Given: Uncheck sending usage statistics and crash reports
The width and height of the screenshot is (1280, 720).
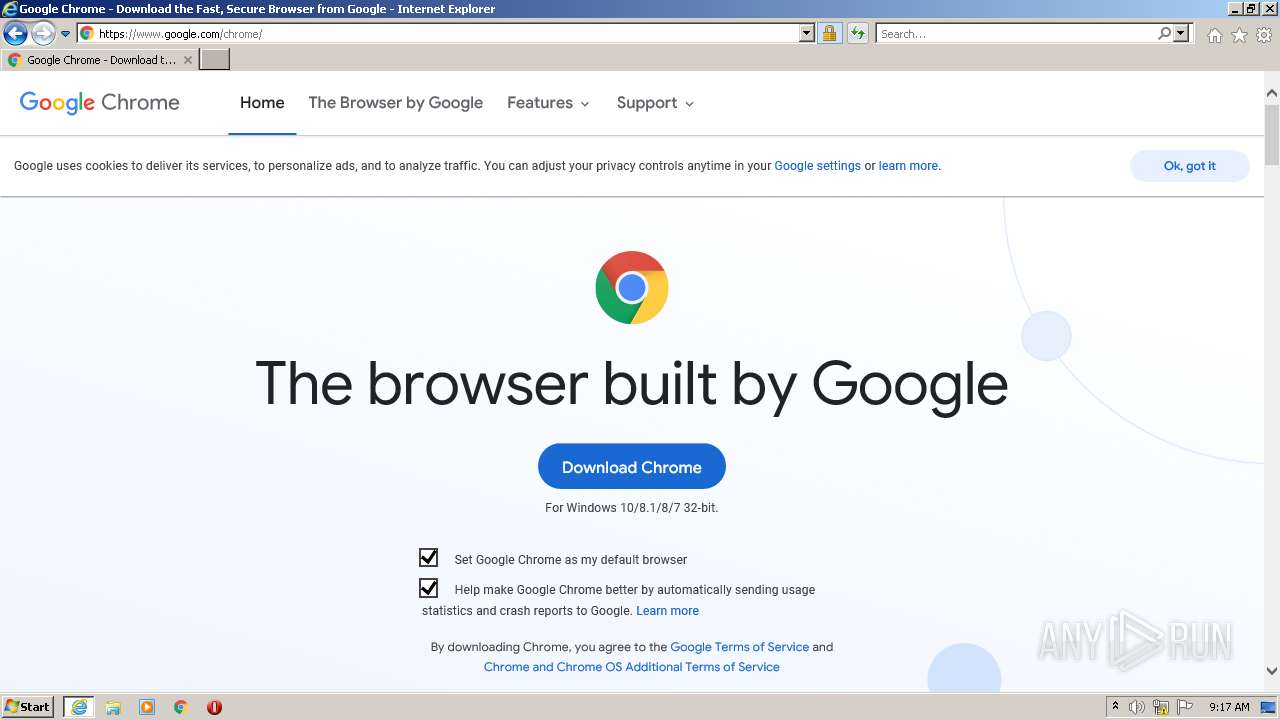Looking at the screenshot, I should click(x=428, y=588).
